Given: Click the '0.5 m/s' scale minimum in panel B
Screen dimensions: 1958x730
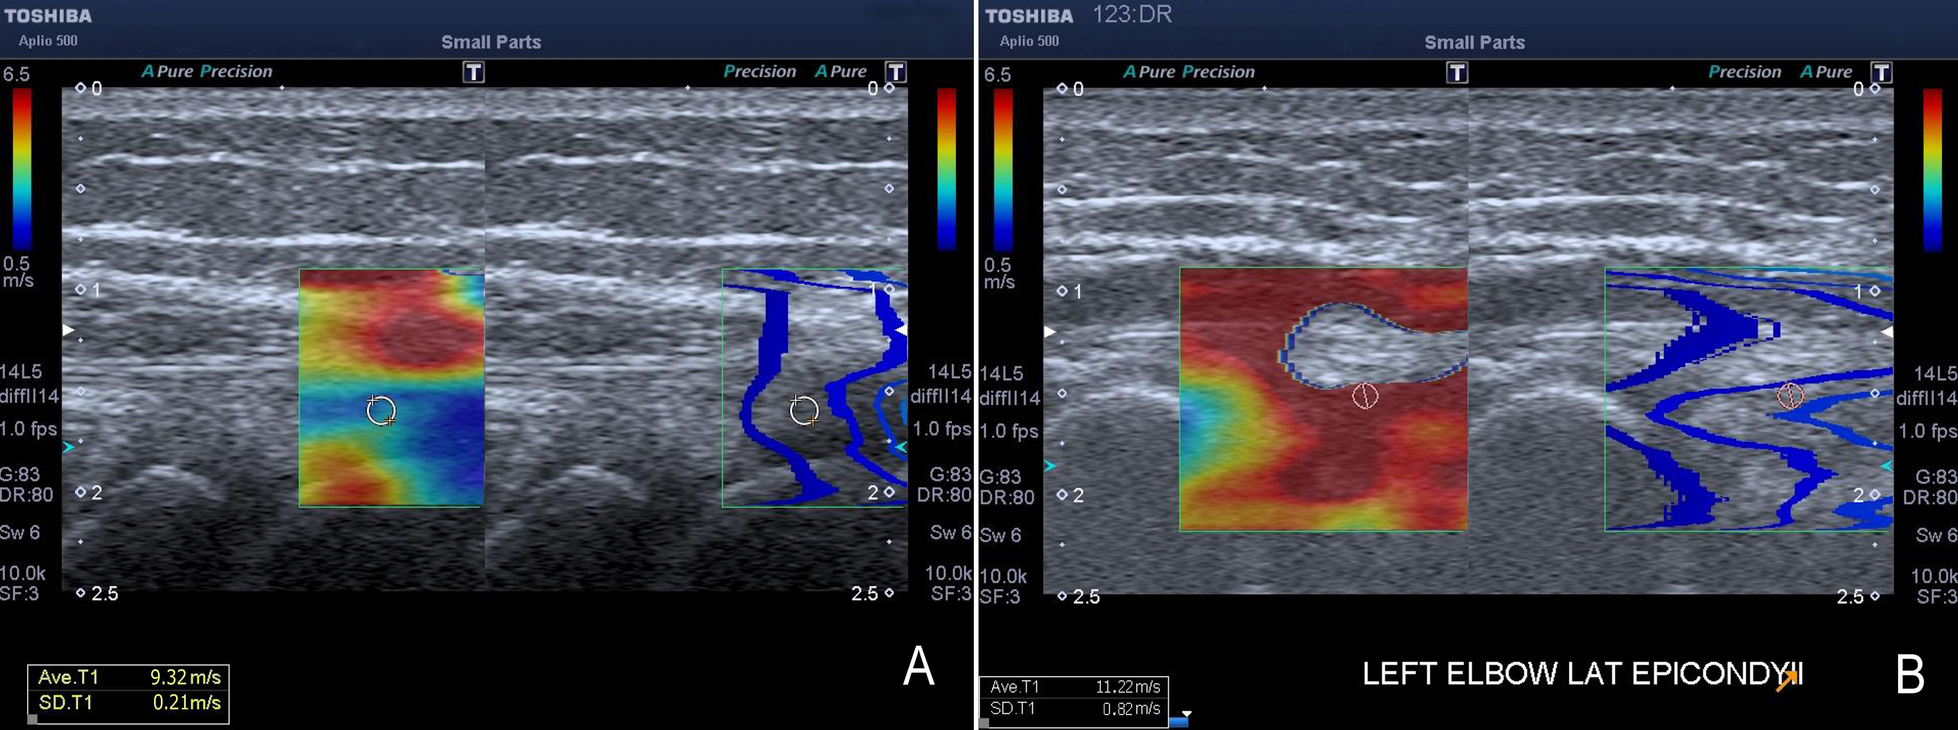Looking at the screenshot, I should pos(998,273).
